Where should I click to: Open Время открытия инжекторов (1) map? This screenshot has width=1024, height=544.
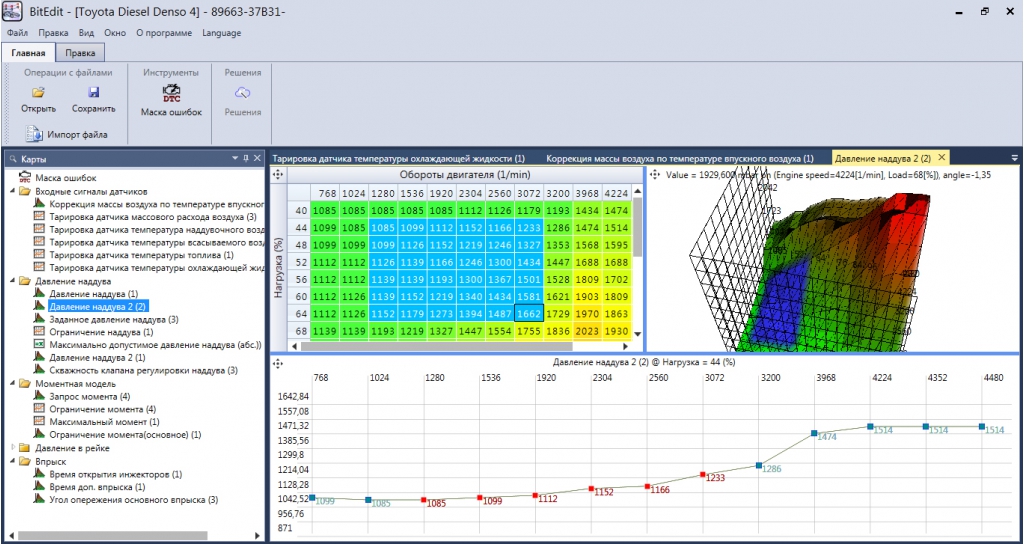coord(116,474)
